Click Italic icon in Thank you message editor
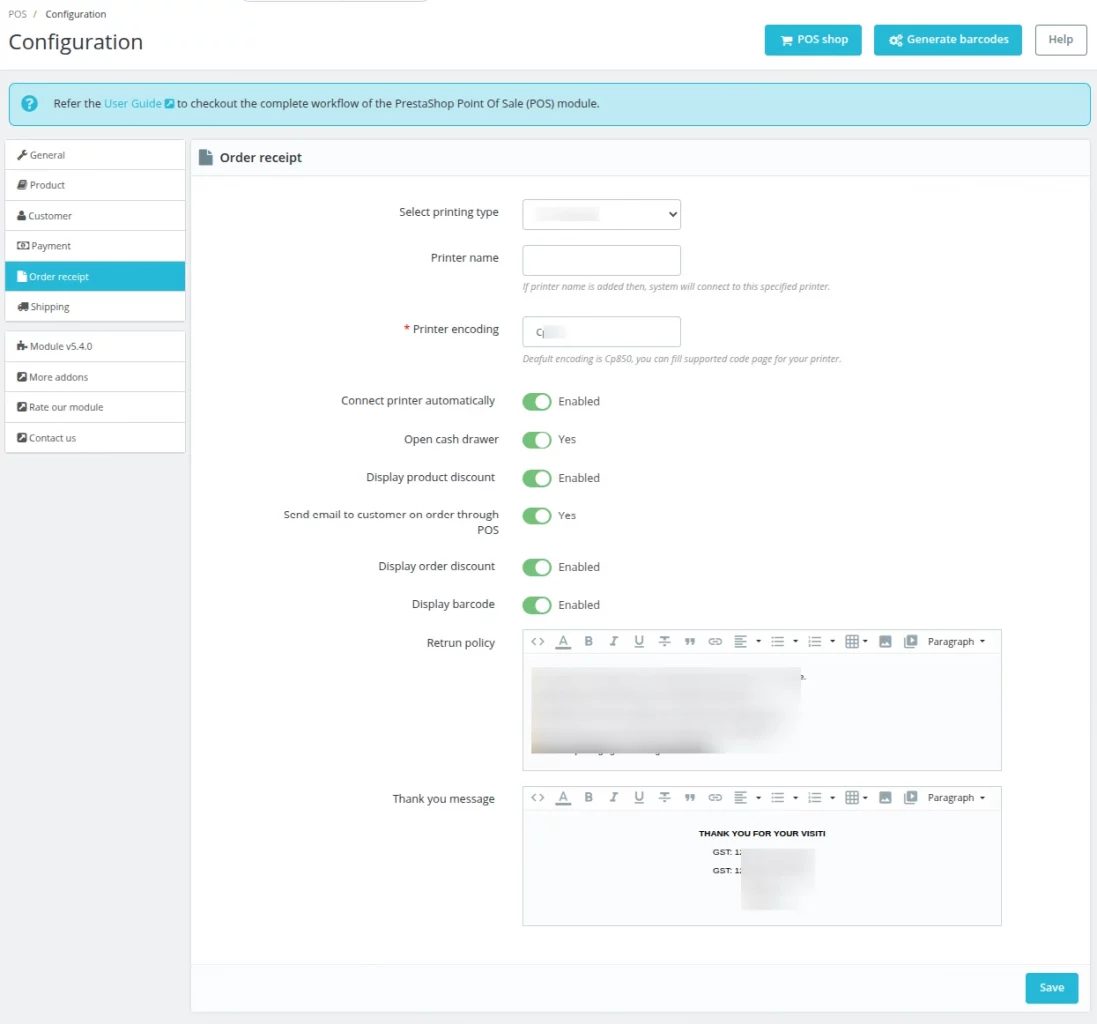This screenshot has width=1097, height=1024. click(614, 797)
